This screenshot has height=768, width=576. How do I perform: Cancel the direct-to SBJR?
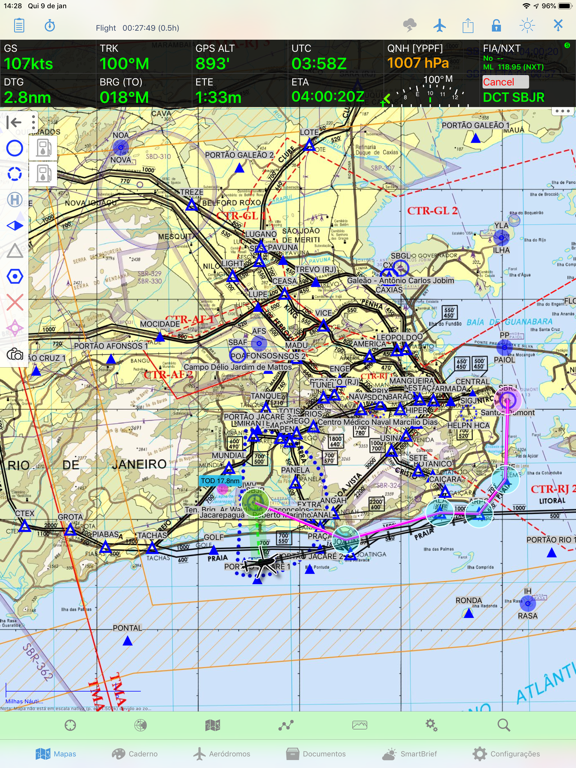coord(505,82)
